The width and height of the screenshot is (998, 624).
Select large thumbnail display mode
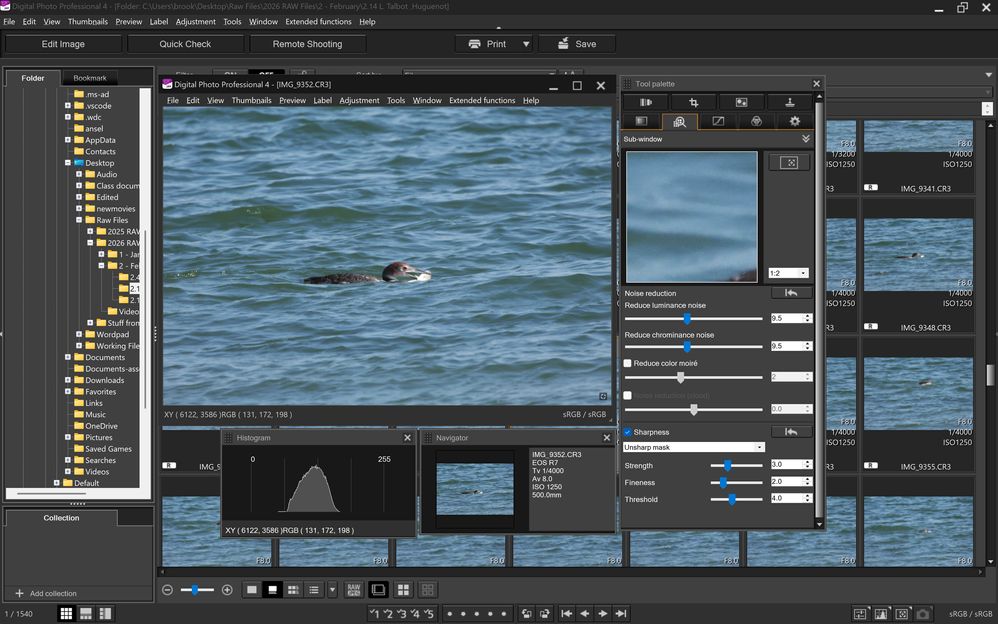click(x=252, y=590)
